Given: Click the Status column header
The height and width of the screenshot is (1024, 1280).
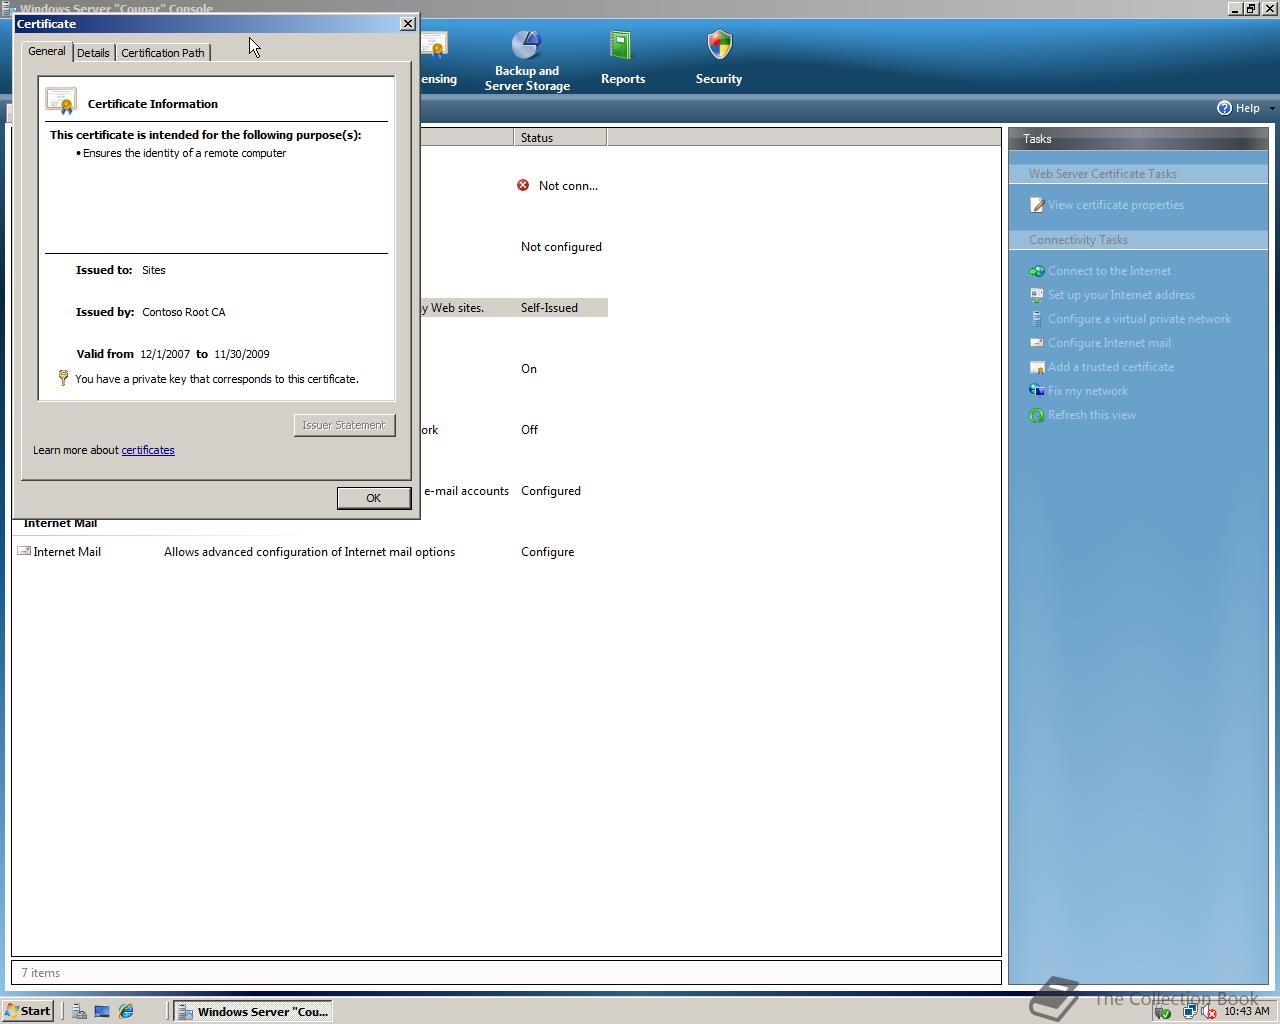Looking at the screenshot, I should pos(560,138).
